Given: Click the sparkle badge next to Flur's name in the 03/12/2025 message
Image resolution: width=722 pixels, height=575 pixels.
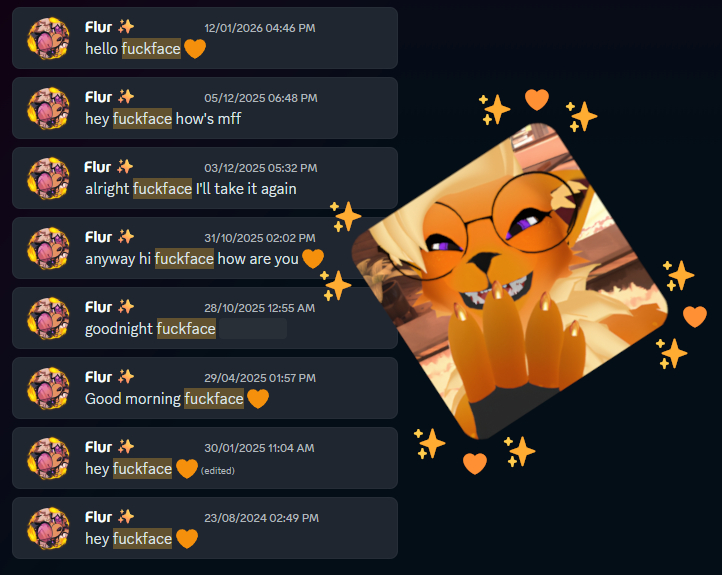Looking at the screenshot, I should click(x=125, y=167).
